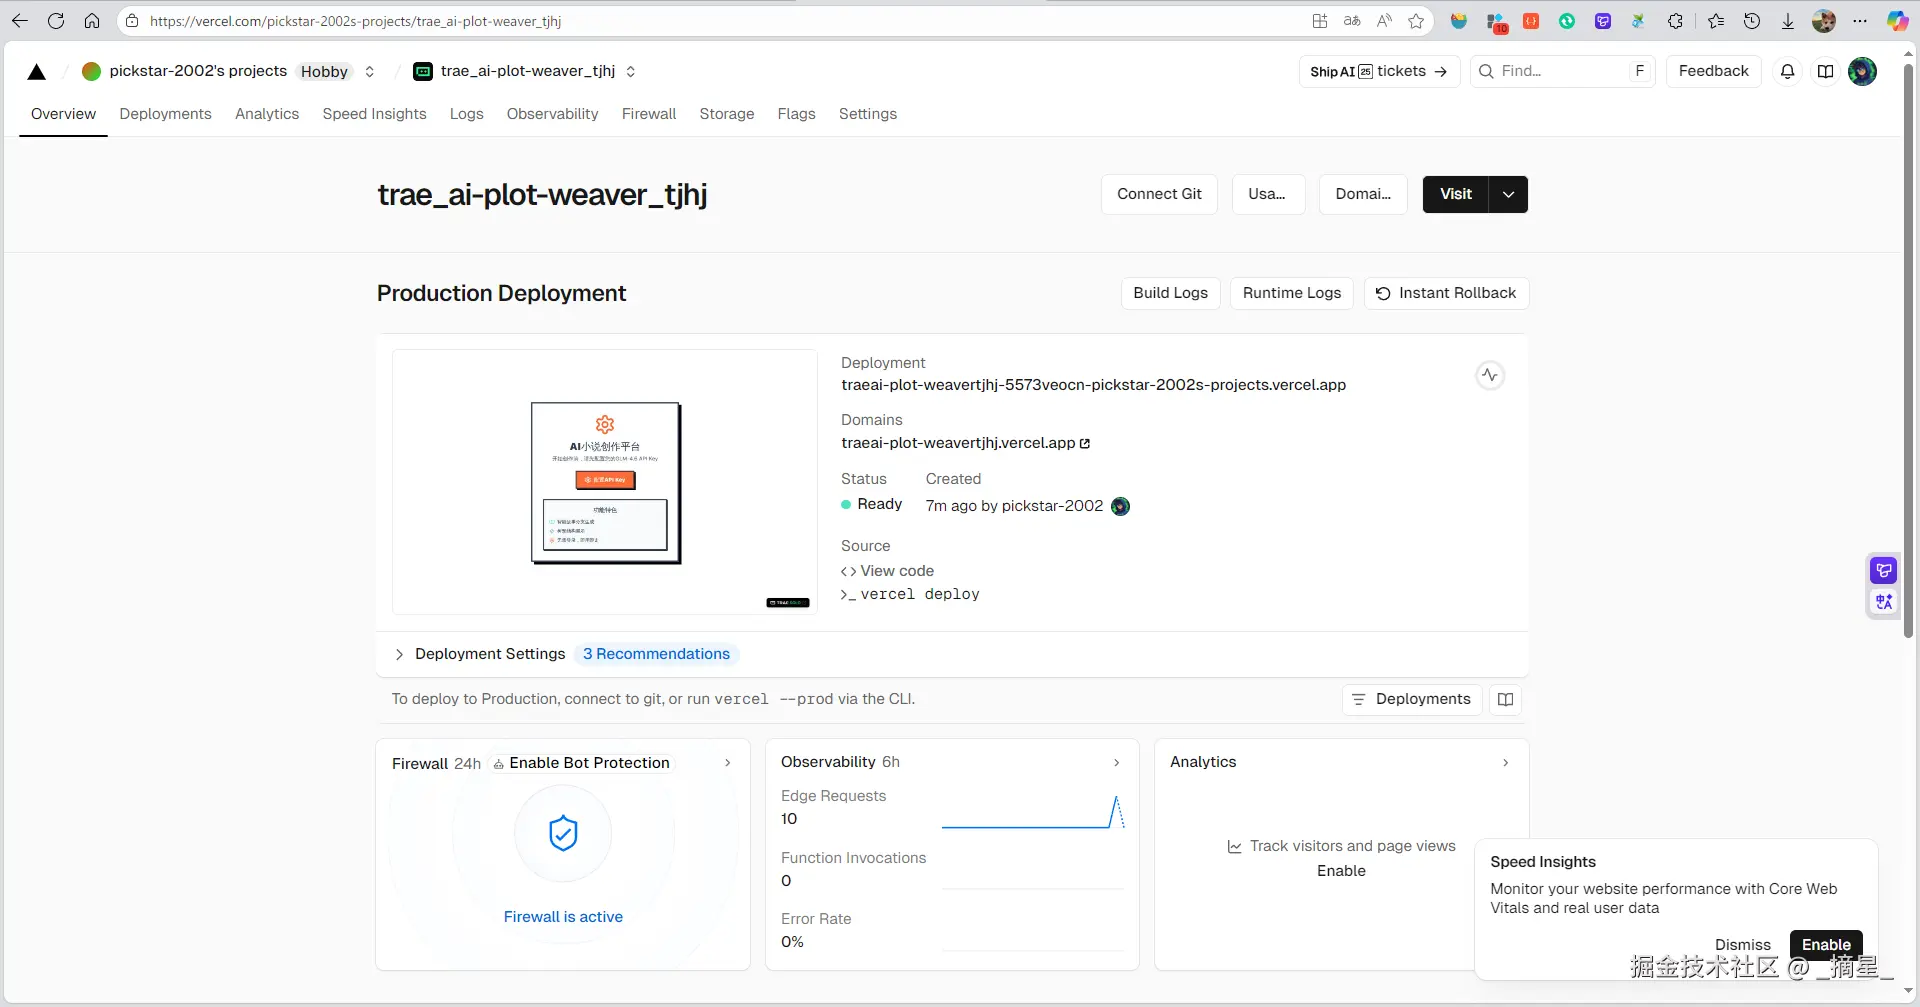Viewport: 1920px width, 1007px height.
Task: Open the Ship AI tickets link
Action: tap(1379, 71)
